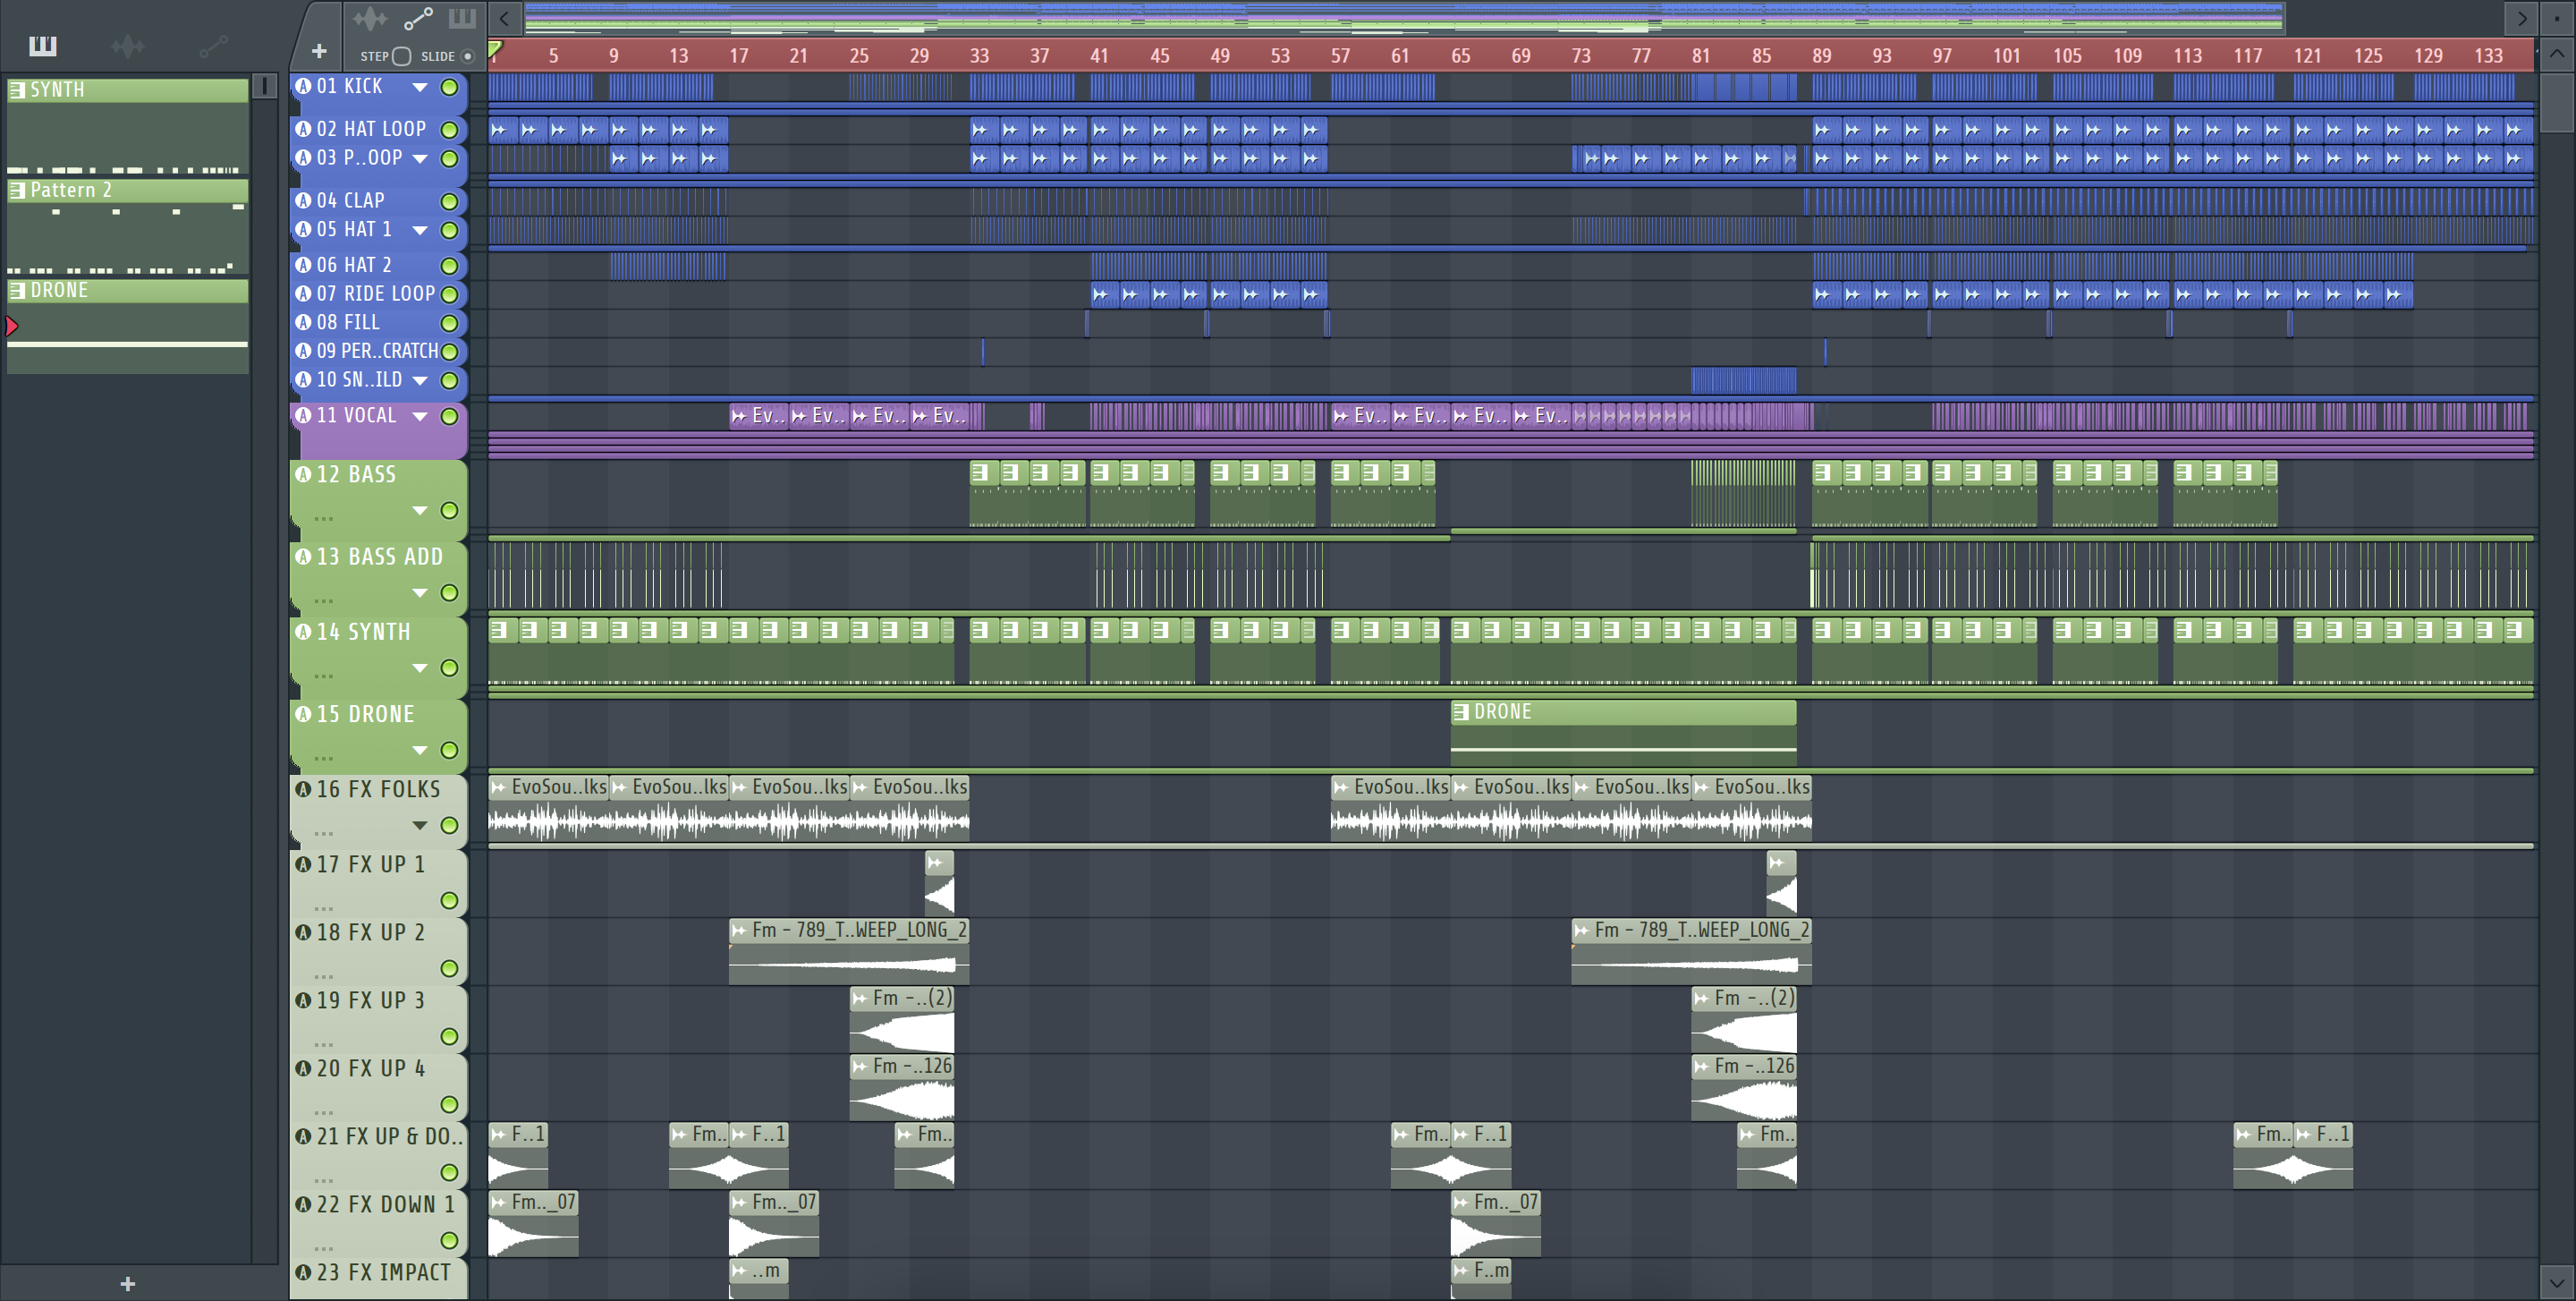Image resolution: width=2576 pixels, height=1301 pixels.
Task: Select the first Fm - 789_T..WEEP_LONG_2 audio clip
Action: click(x=849, y=951)
